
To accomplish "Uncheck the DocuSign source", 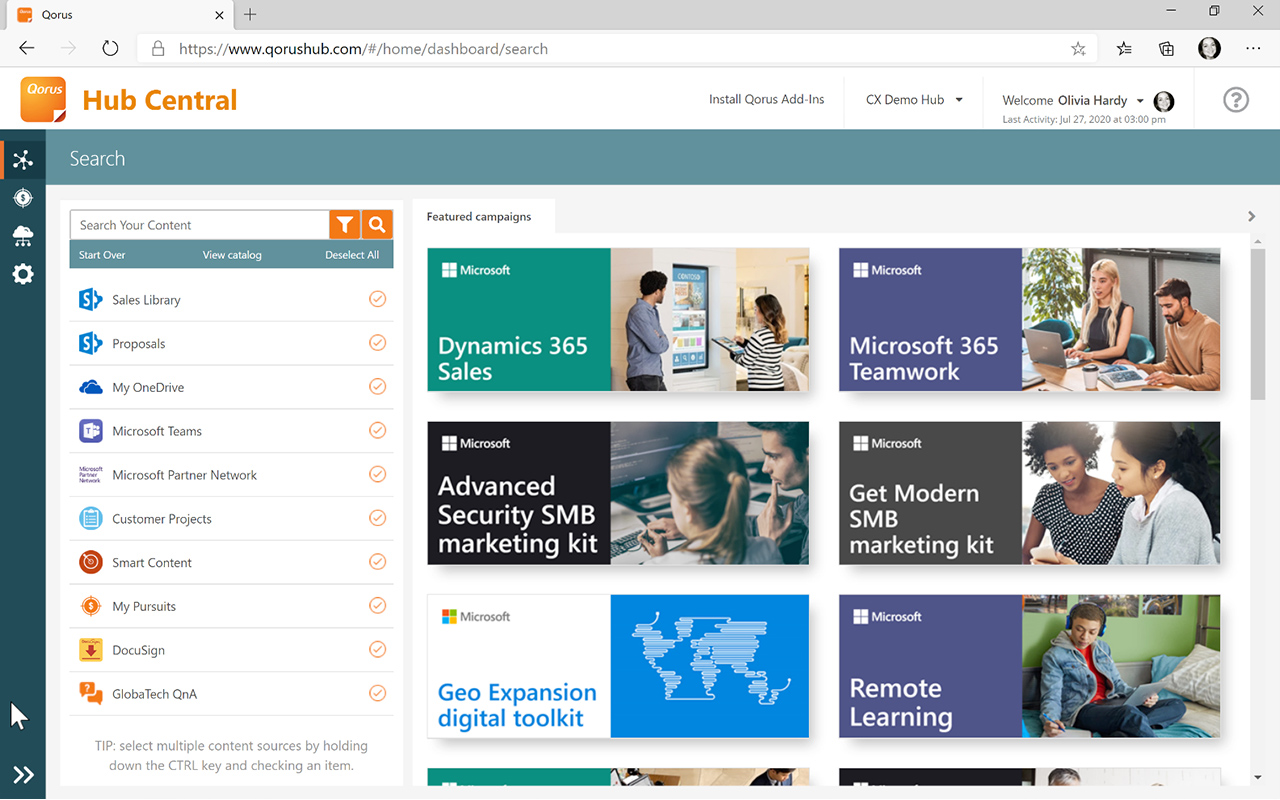I will click(x=377, y=650).
